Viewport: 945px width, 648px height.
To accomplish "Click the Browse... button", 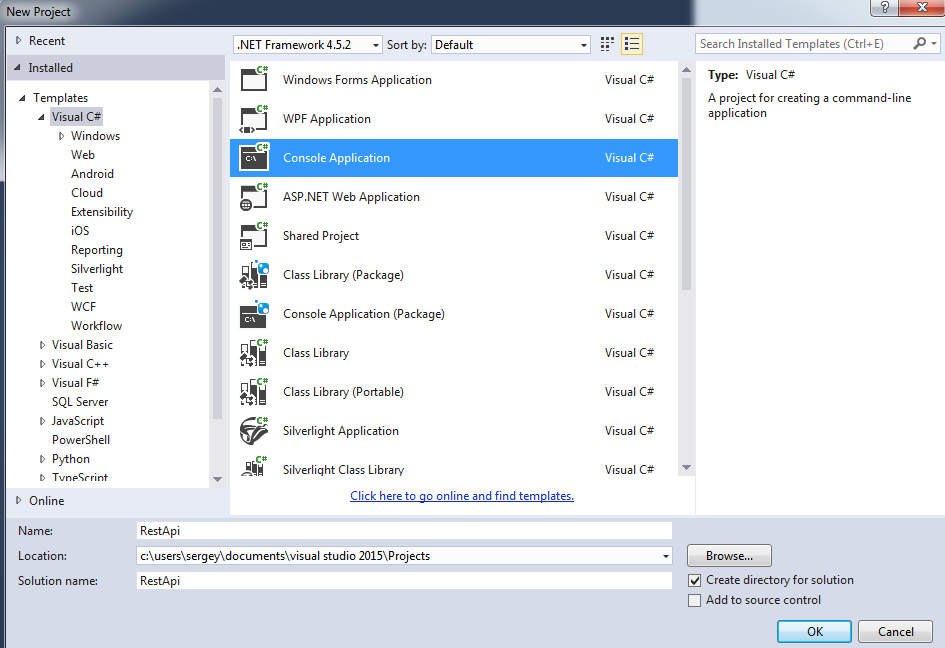I will tap(729, 556).
